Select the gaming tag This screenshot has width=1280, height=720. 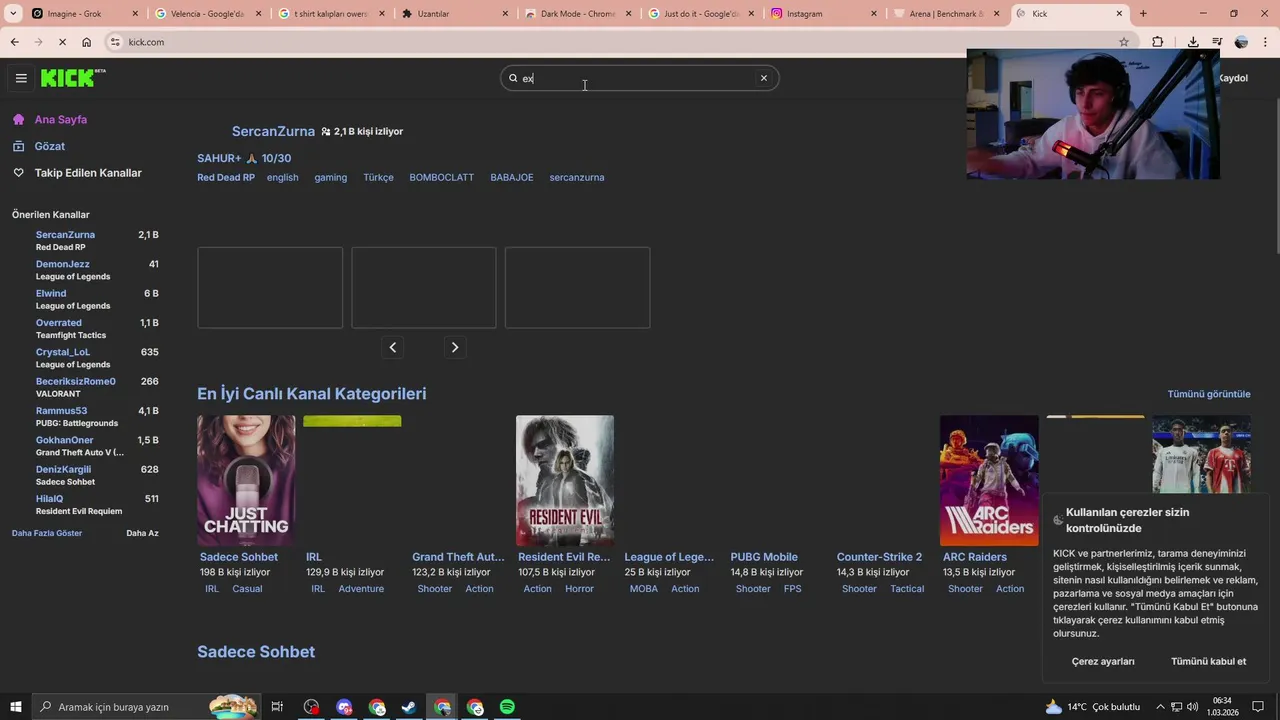click(x=331, y=177)
